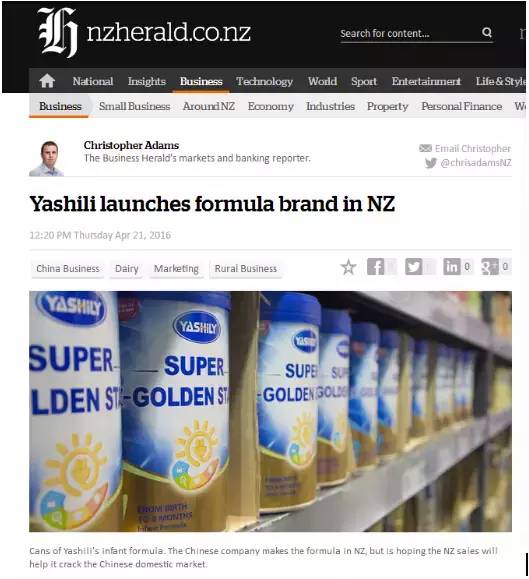529x579 pixels.
Task: Open @chrisadamsNZ Twitter link
Action: [x=476, y=162]
